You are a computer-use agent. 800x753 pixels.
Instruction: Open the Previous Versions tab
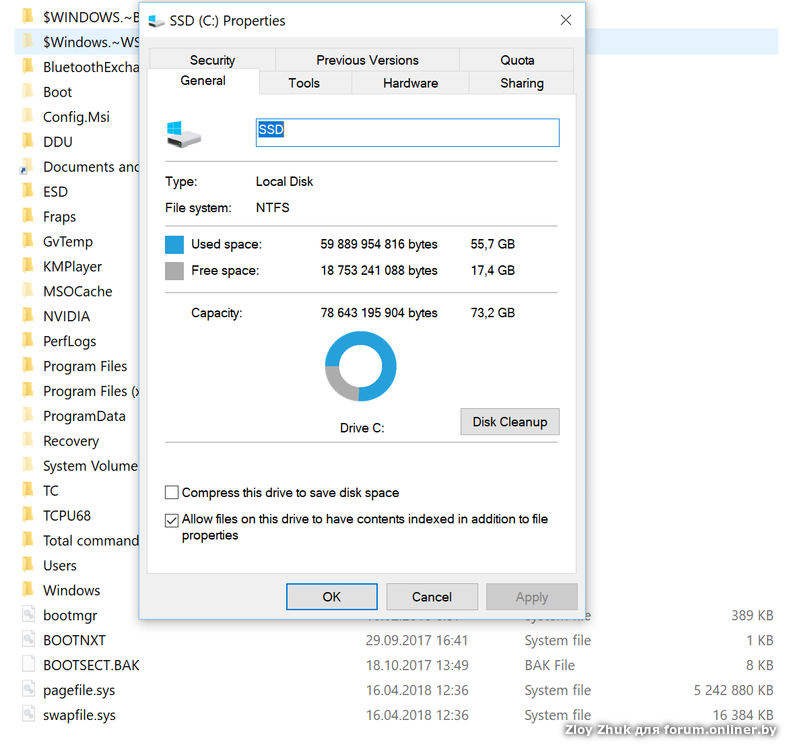(367, 60)
